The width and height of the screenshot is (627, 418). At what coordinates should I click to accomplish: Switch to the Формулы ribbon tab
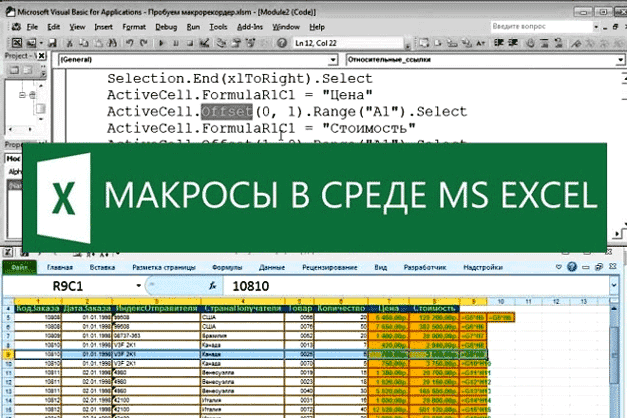tap(228, 268)
